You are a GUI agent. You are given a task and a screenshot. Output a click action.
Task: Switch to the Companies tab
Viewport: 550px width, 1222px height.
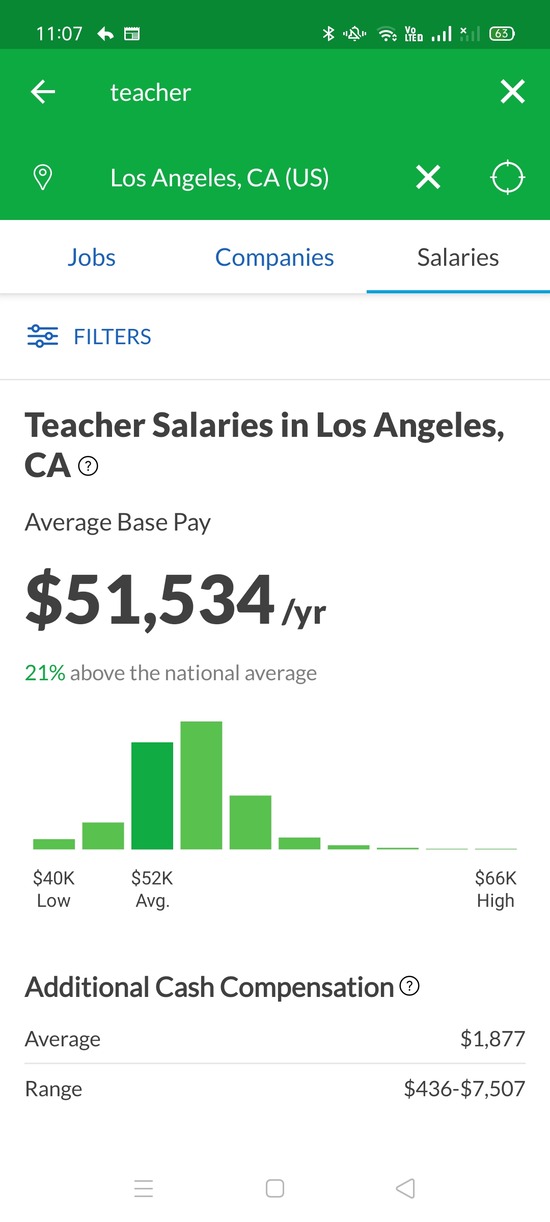[275, 257]
